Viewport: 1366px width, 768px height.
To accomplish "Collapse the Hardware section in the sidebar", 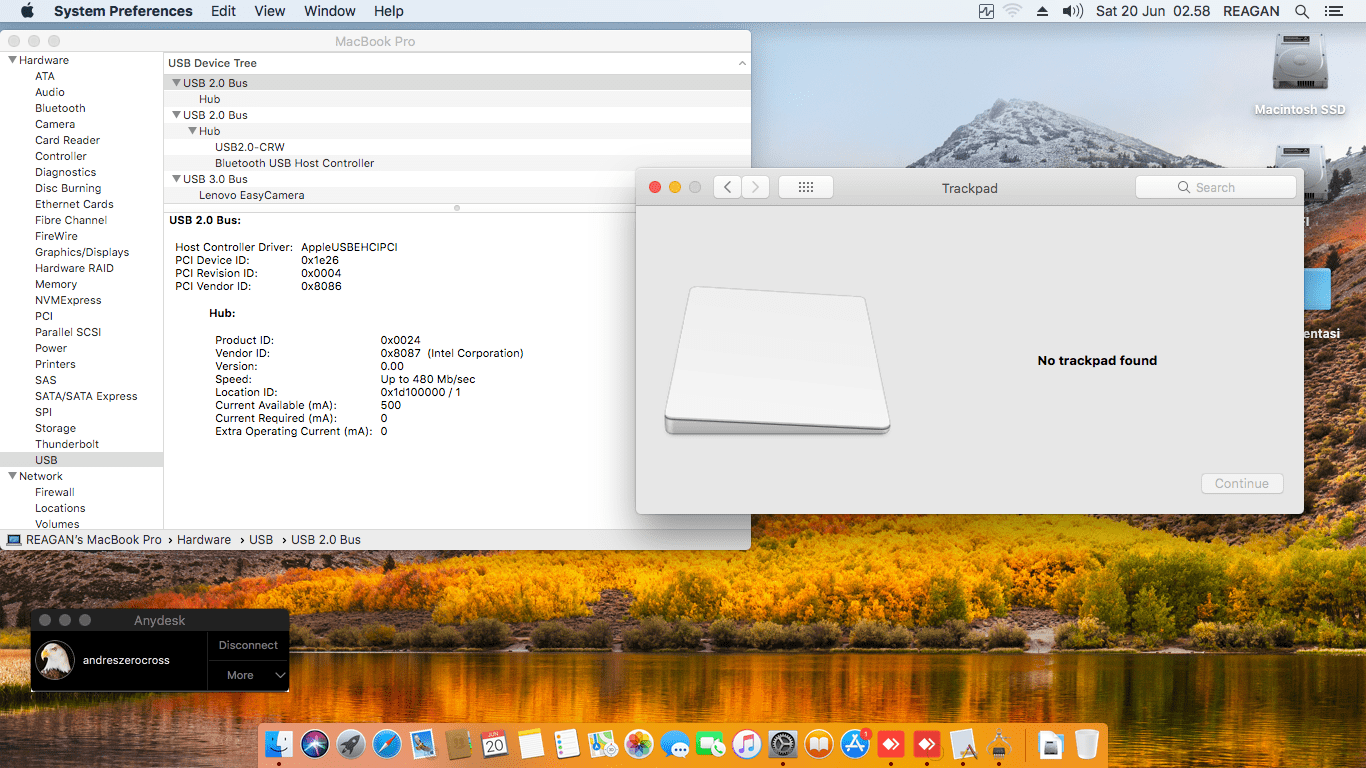I will click(12, 60).
